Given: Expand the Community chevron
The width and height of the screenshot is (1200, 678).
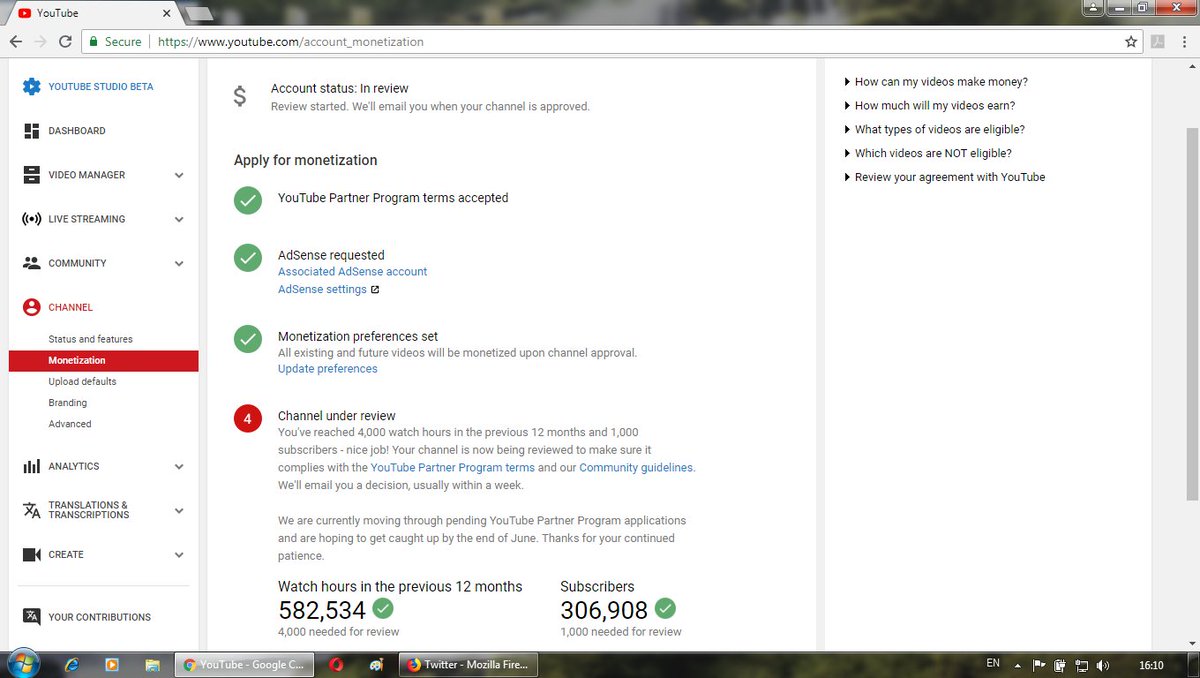Looking at the screenshot, I should [179, 264].
